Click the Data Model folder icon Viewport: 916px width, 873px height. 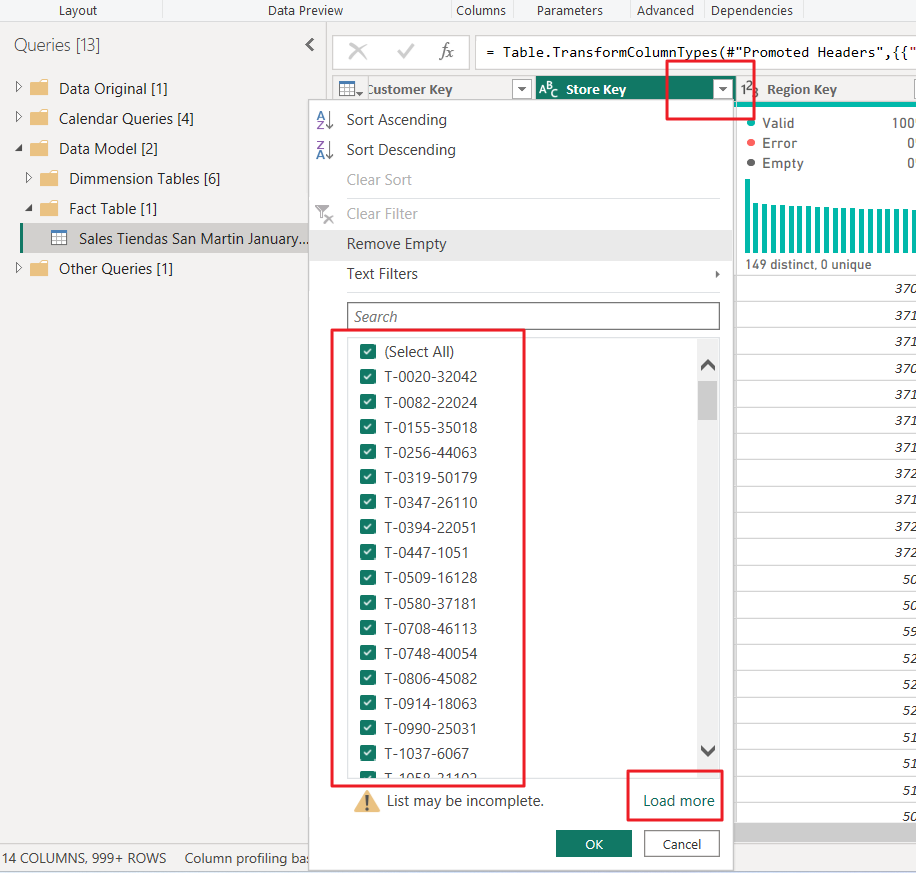39,148
